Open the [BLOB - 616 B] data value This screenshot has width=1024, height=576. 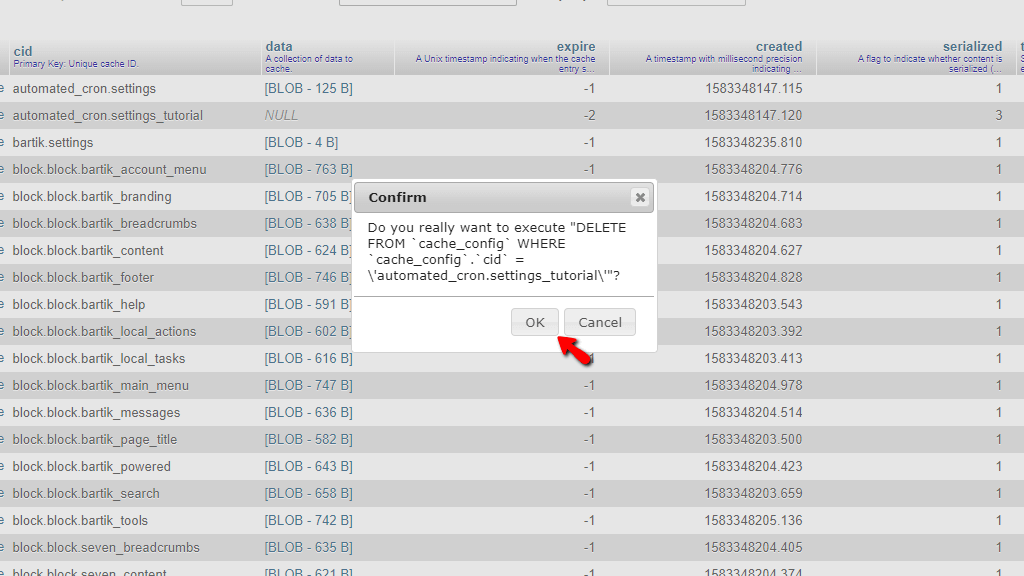308,359
